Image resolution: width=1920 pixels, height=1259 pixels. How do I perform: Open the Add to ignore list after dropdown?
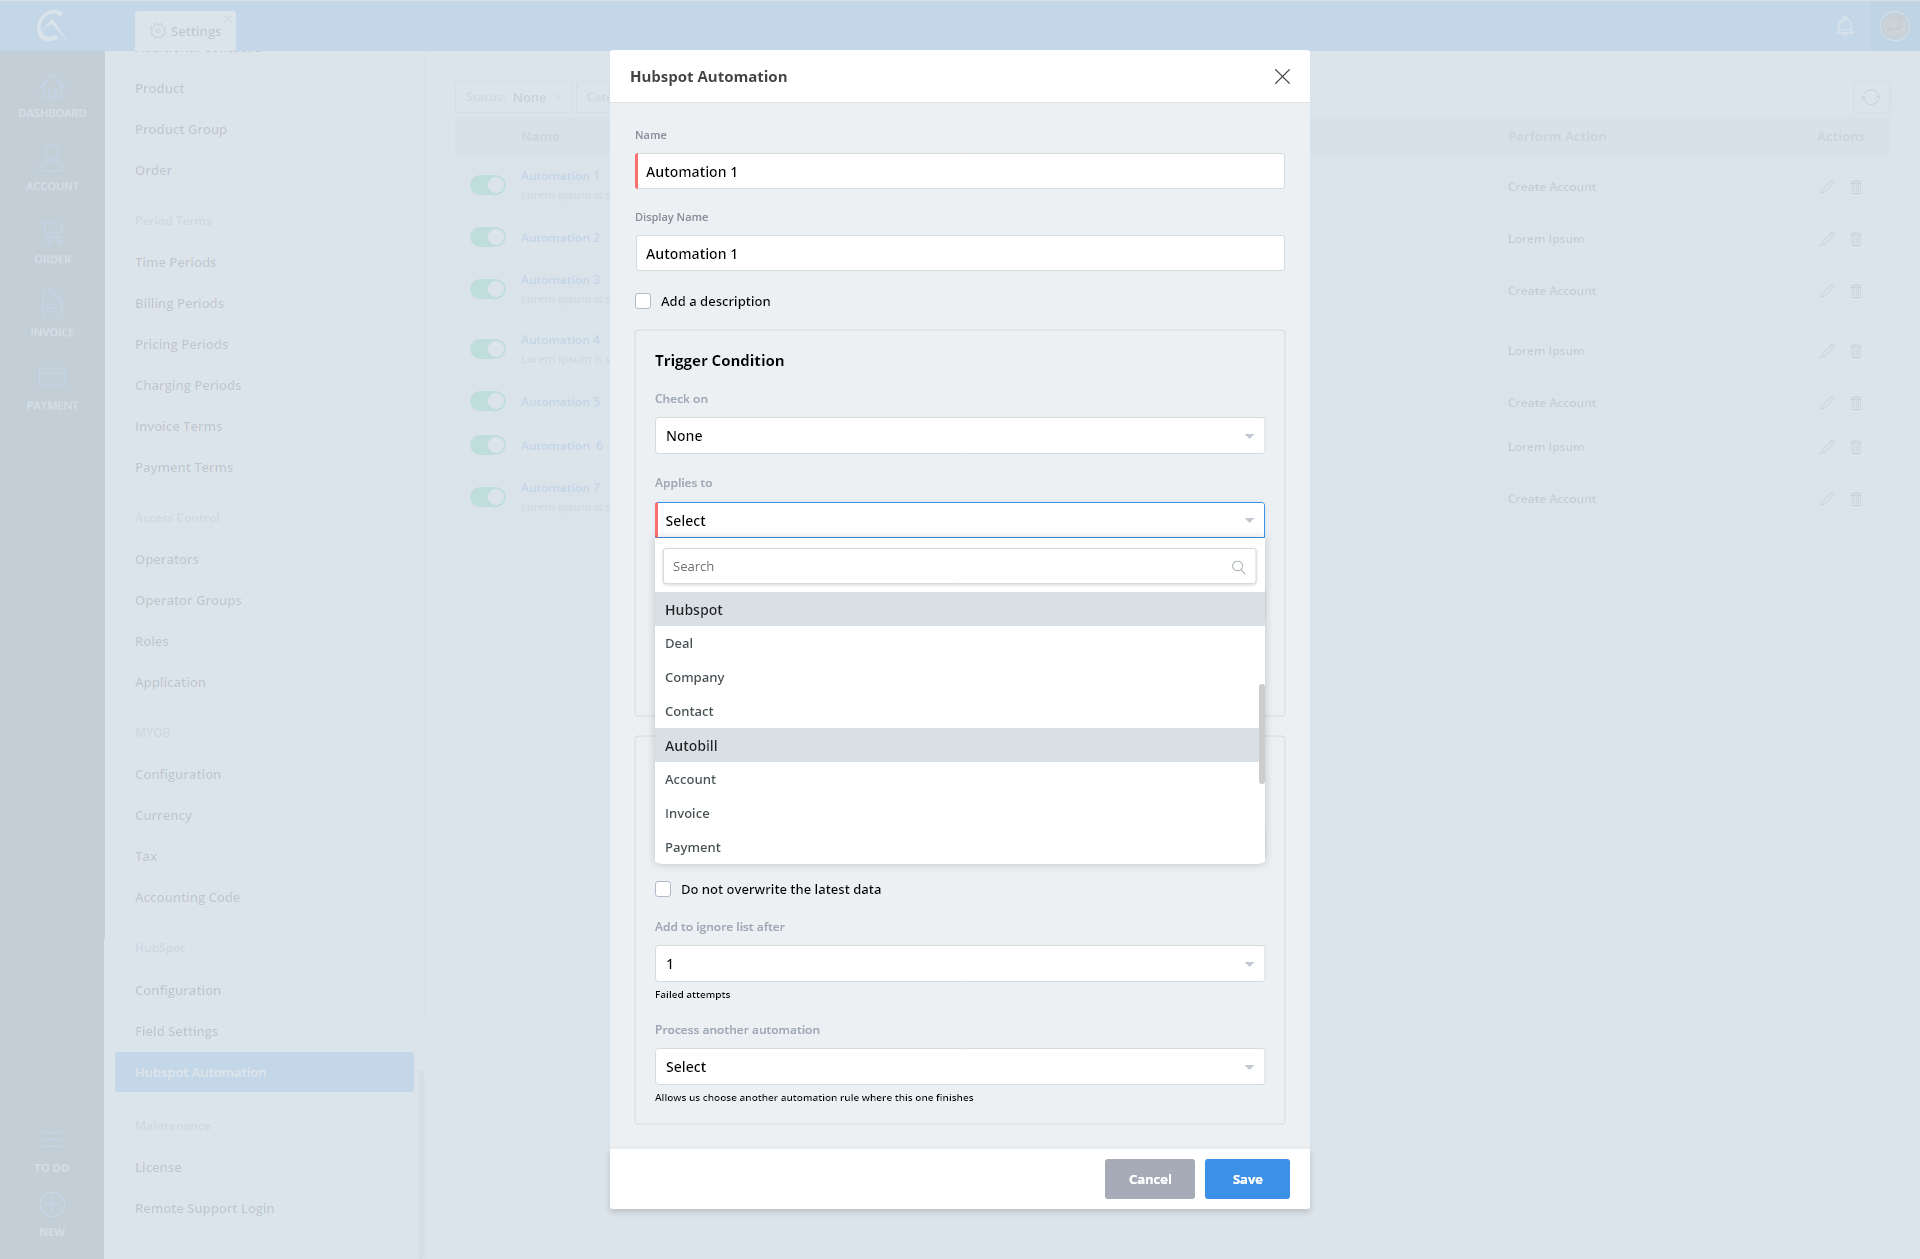click(959, 964)
